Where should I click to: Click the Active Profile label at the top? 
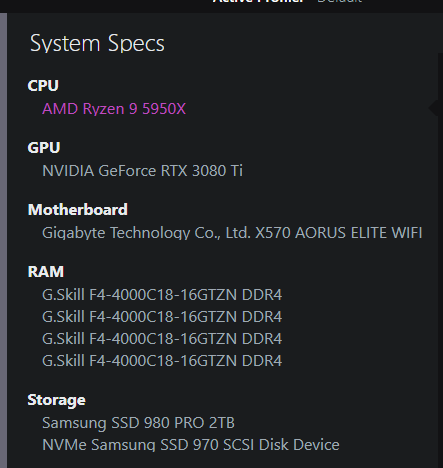coord(258,1)
